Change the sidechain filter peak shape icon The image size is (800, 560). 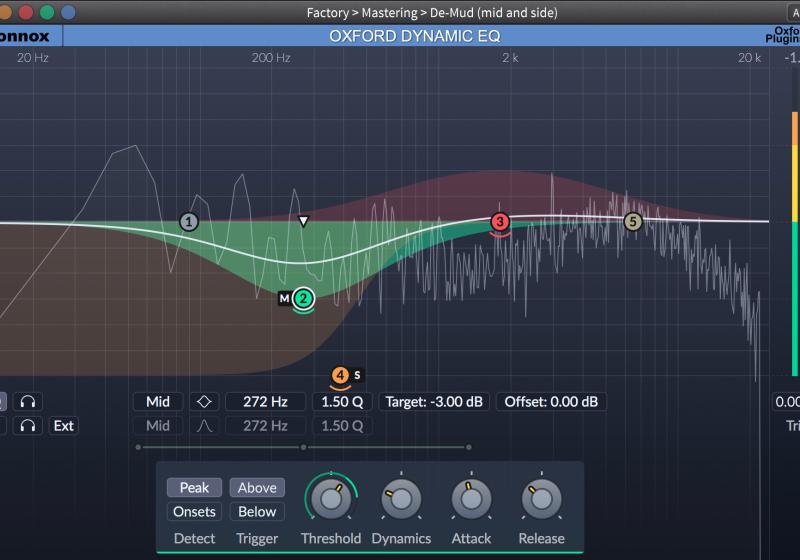click(204, 426)
